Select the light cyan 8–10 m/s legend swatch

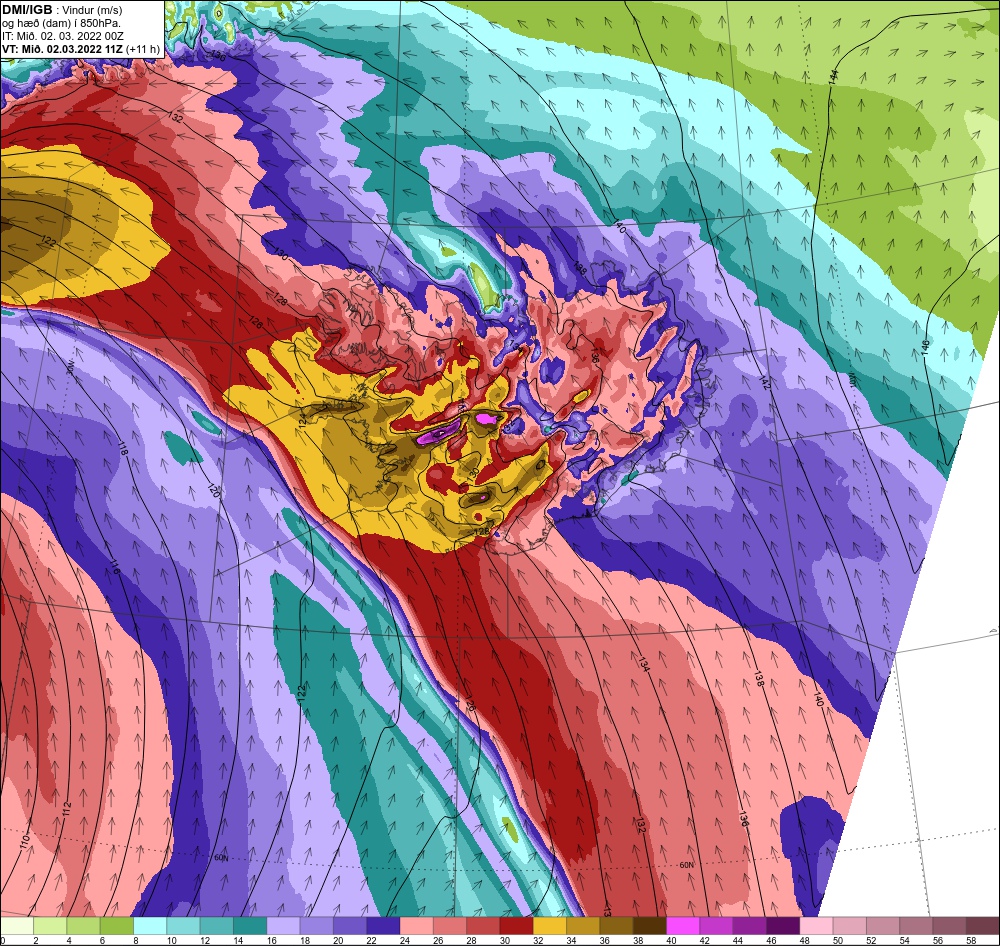[x=150, y=926]
